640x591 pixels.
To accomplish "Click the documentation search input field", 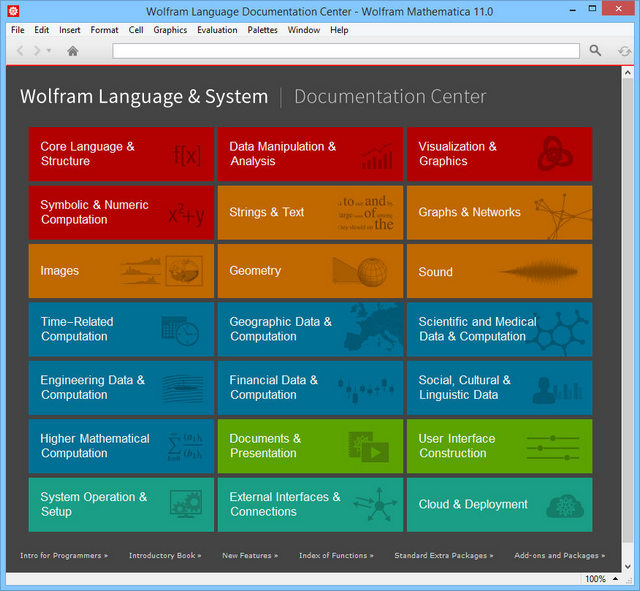I will tap(345, 51).
